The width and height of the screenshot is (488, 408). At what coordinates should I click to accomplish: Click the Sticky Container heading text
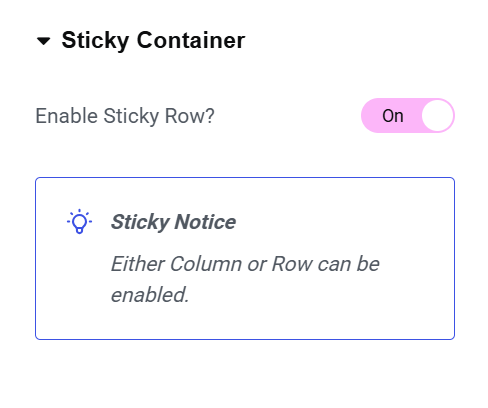point(153,41)
